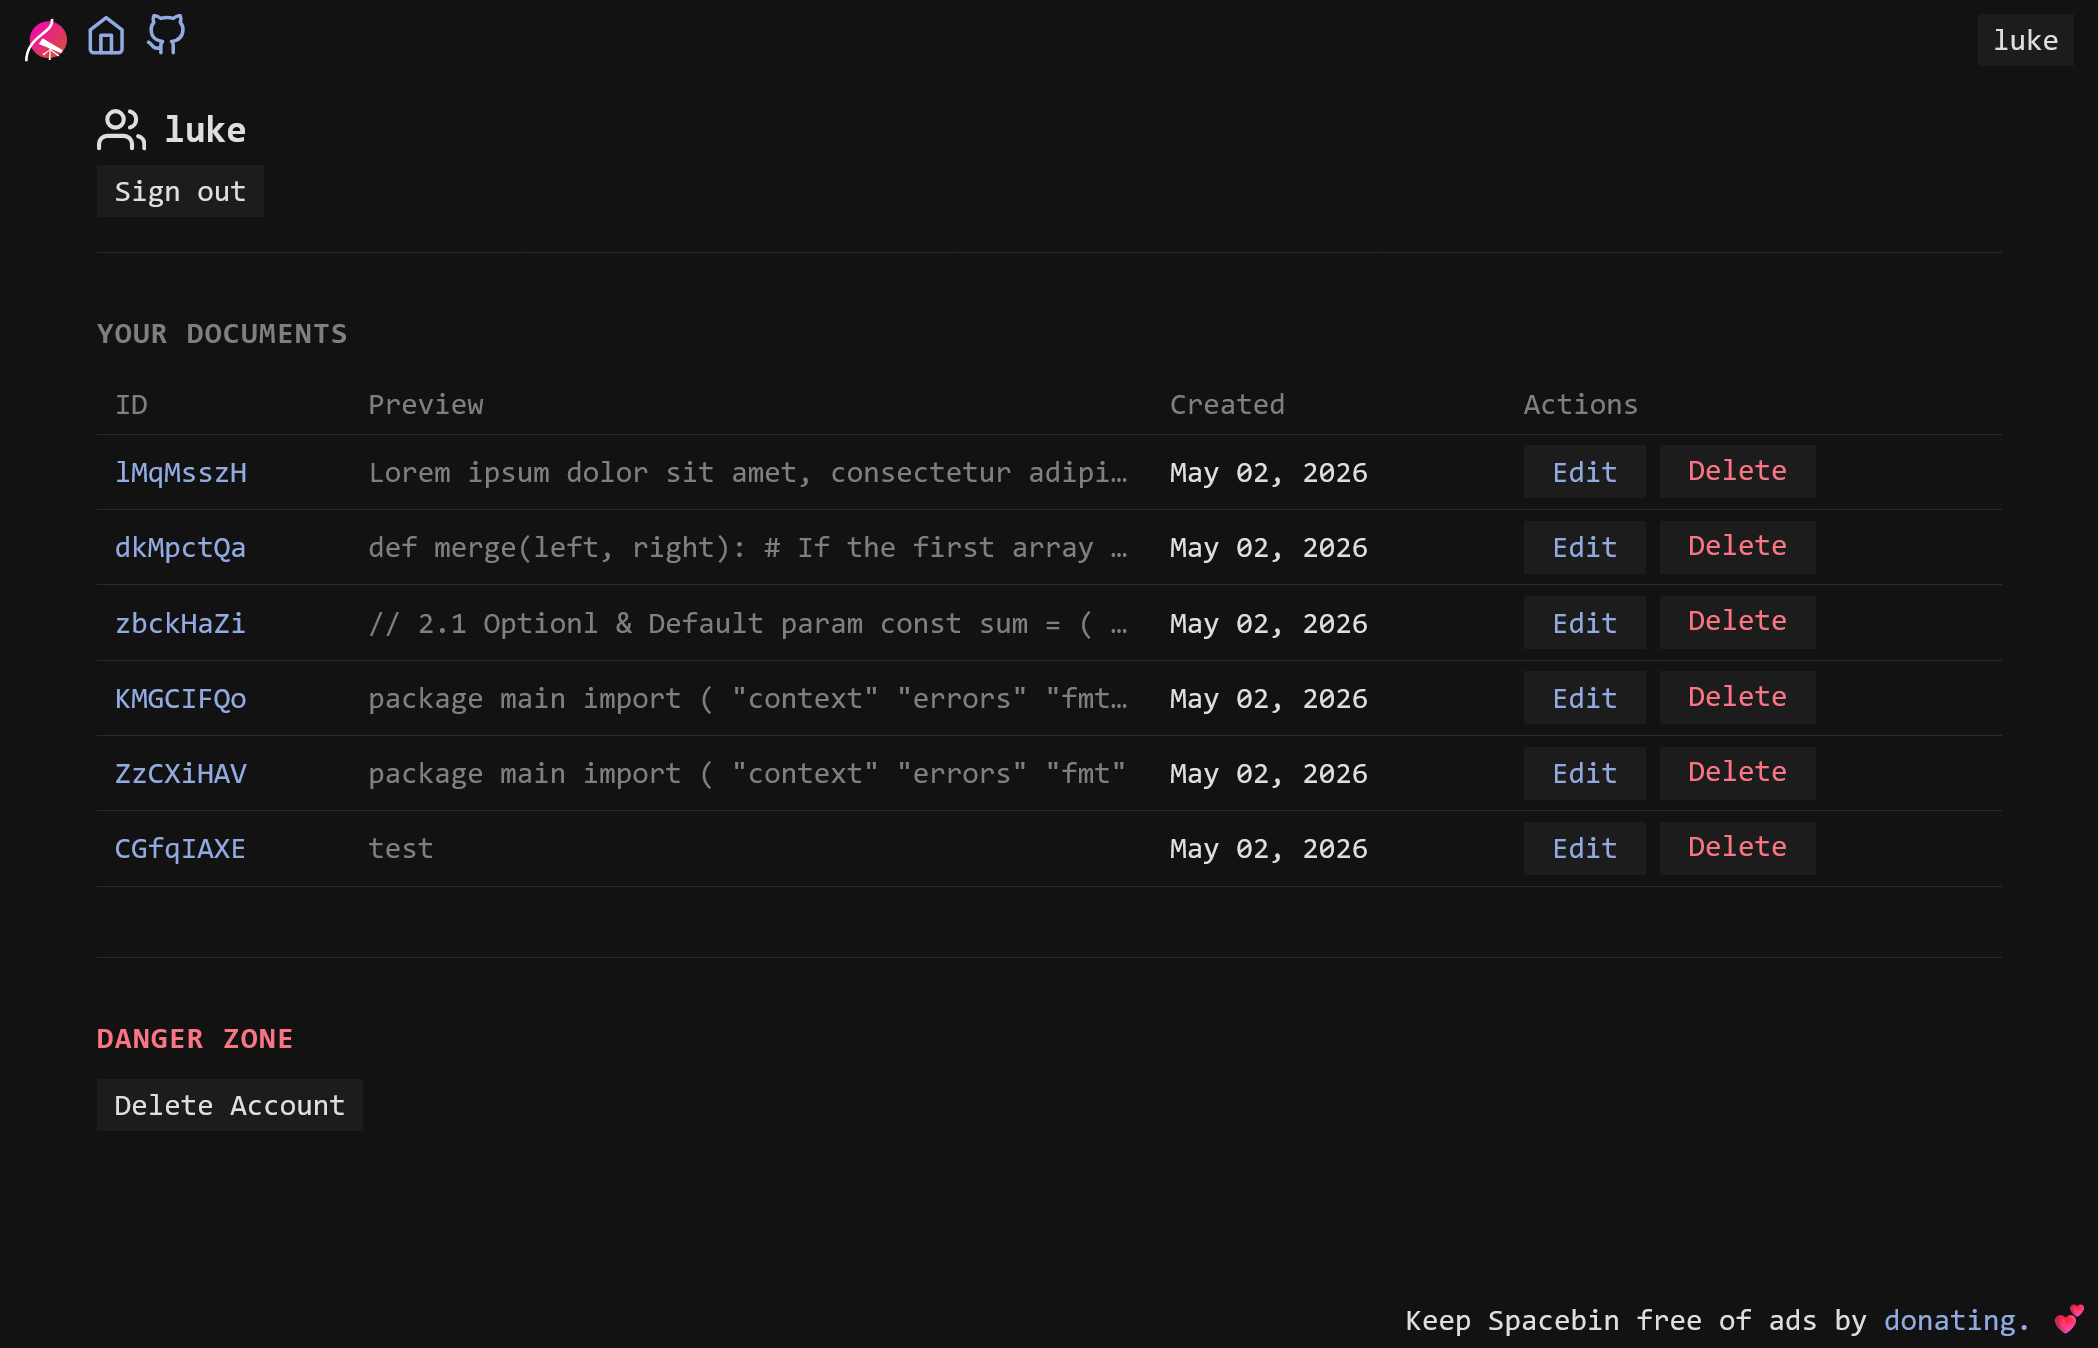This screenshot has height=1348, width=2098.
Task: Delete the dkMpctQa document
Action: pyautogui.click(x=1737, y=546)
